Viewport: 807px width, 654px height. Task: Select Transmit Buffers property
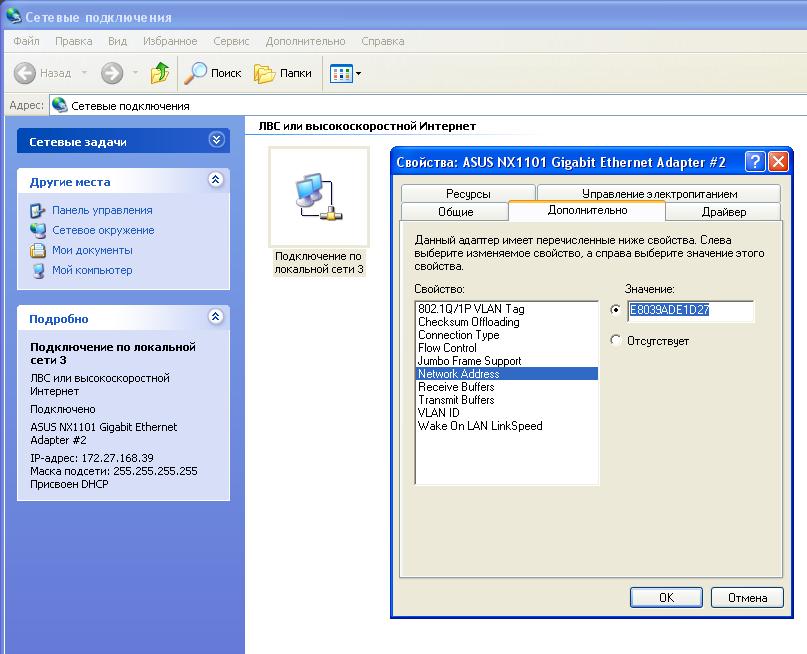pos(506,400)
